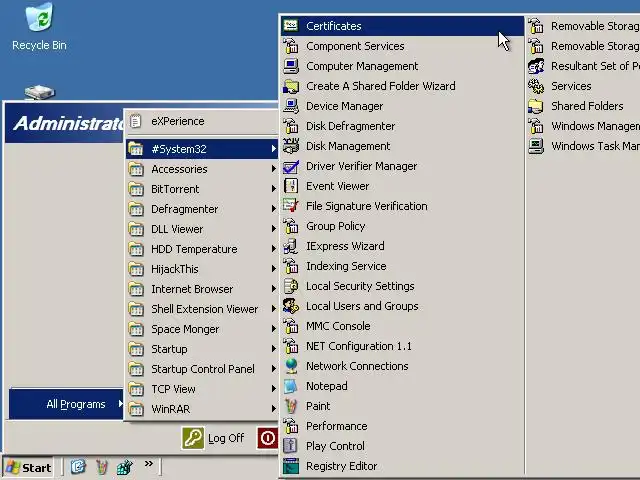Click the Create A Shared Folder Wizard icon
640x480 pixels.
click(x=291, y=86)
